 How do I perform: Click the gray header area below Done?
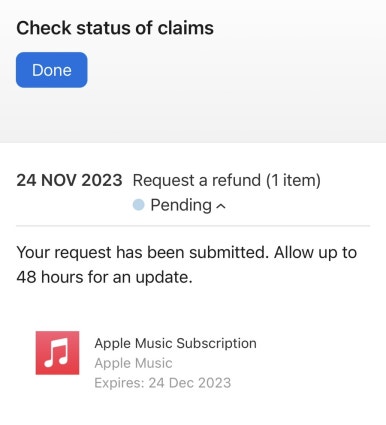click(193, 115)
